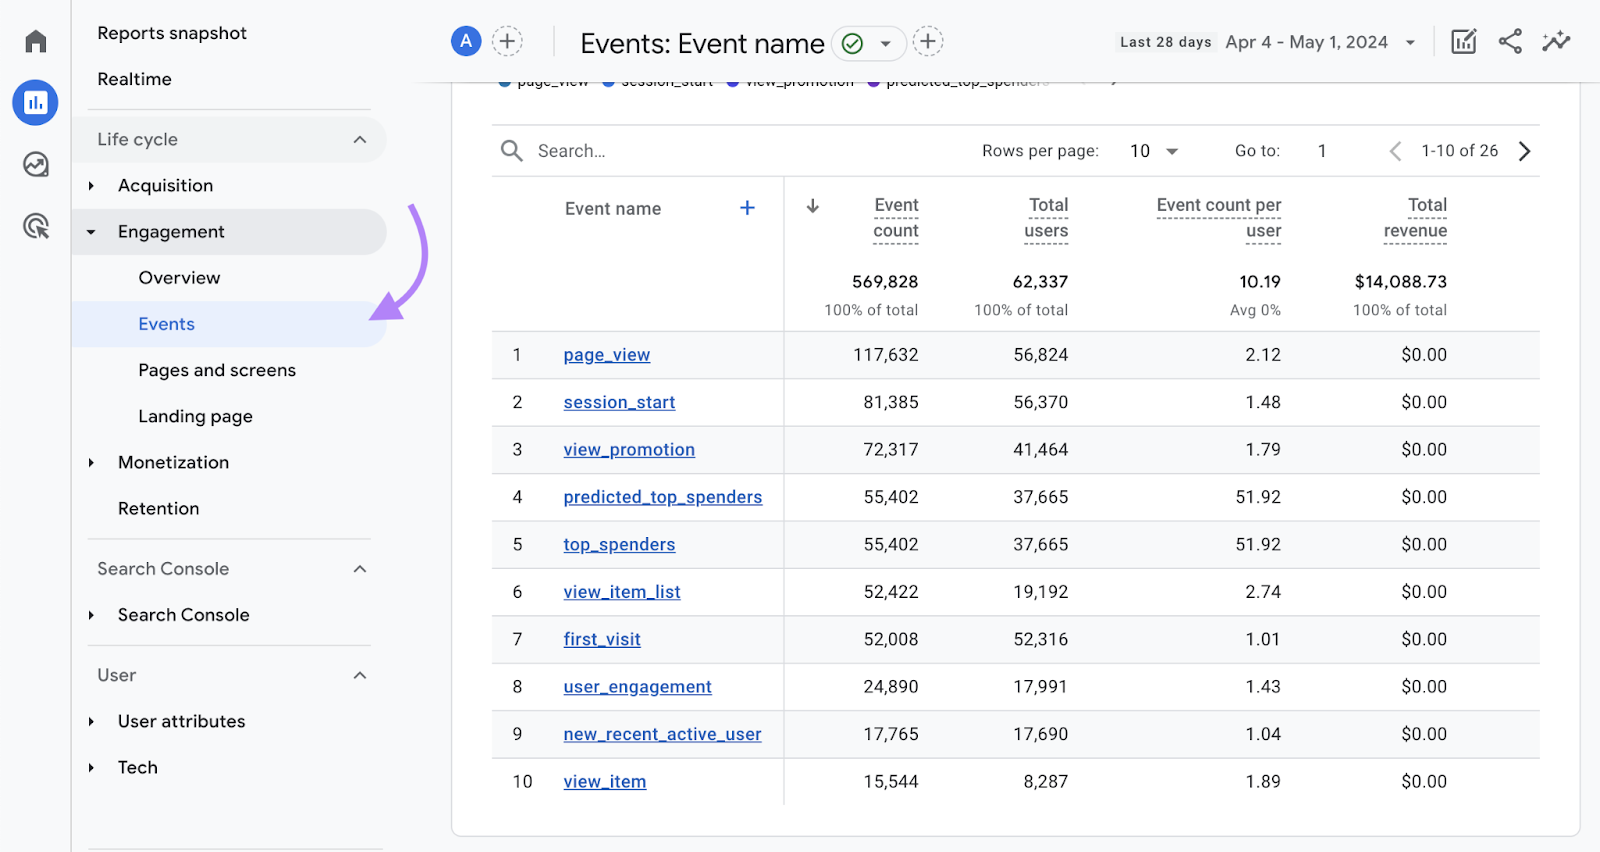Collapse the Search Console section chevron
This screenshot has width=1600, height=852.
point(360,569)
